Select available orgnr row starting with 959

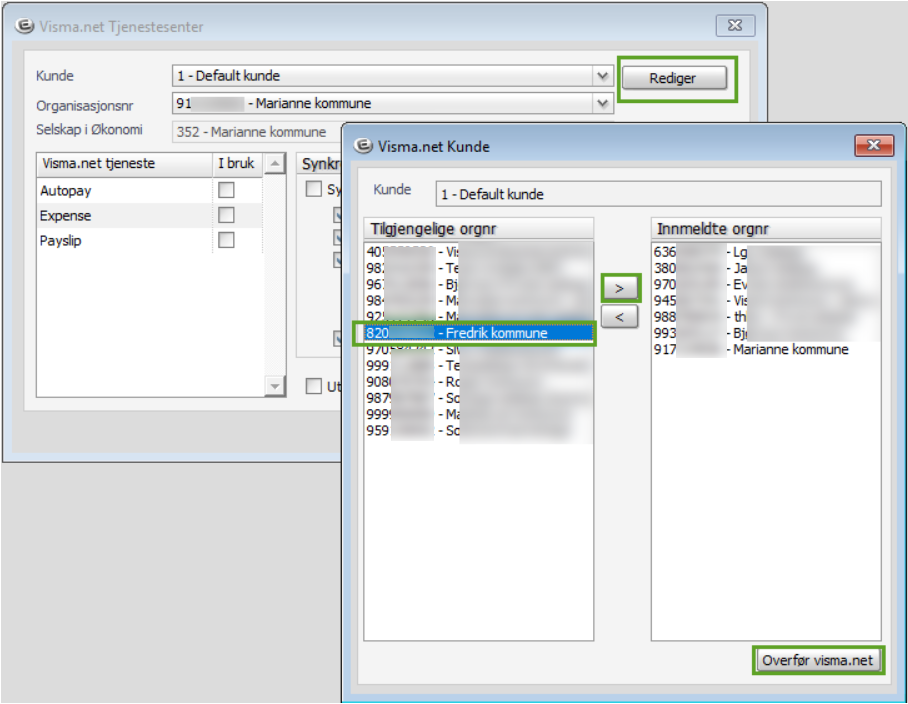[478, 431]
